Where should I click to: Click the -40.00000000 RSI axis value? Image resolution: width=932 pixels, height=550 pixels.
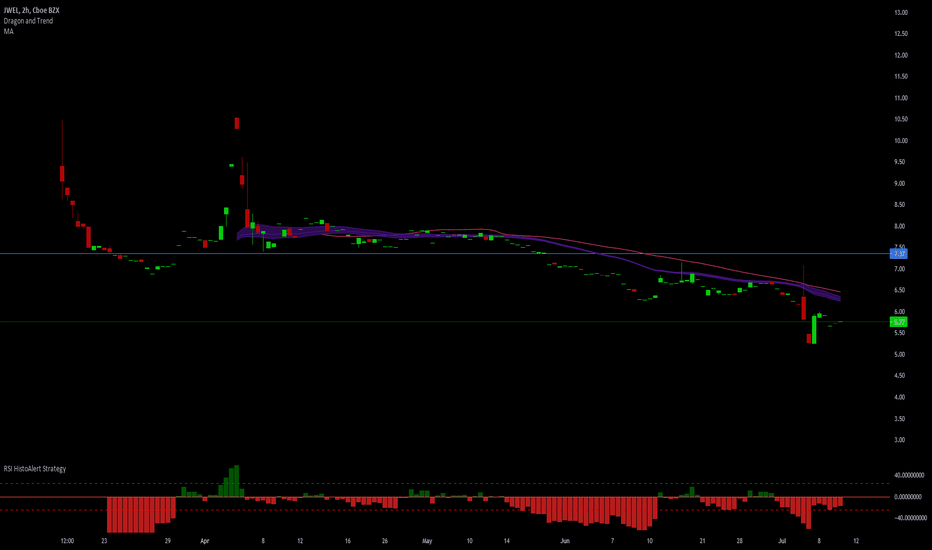tap(909, 518)
